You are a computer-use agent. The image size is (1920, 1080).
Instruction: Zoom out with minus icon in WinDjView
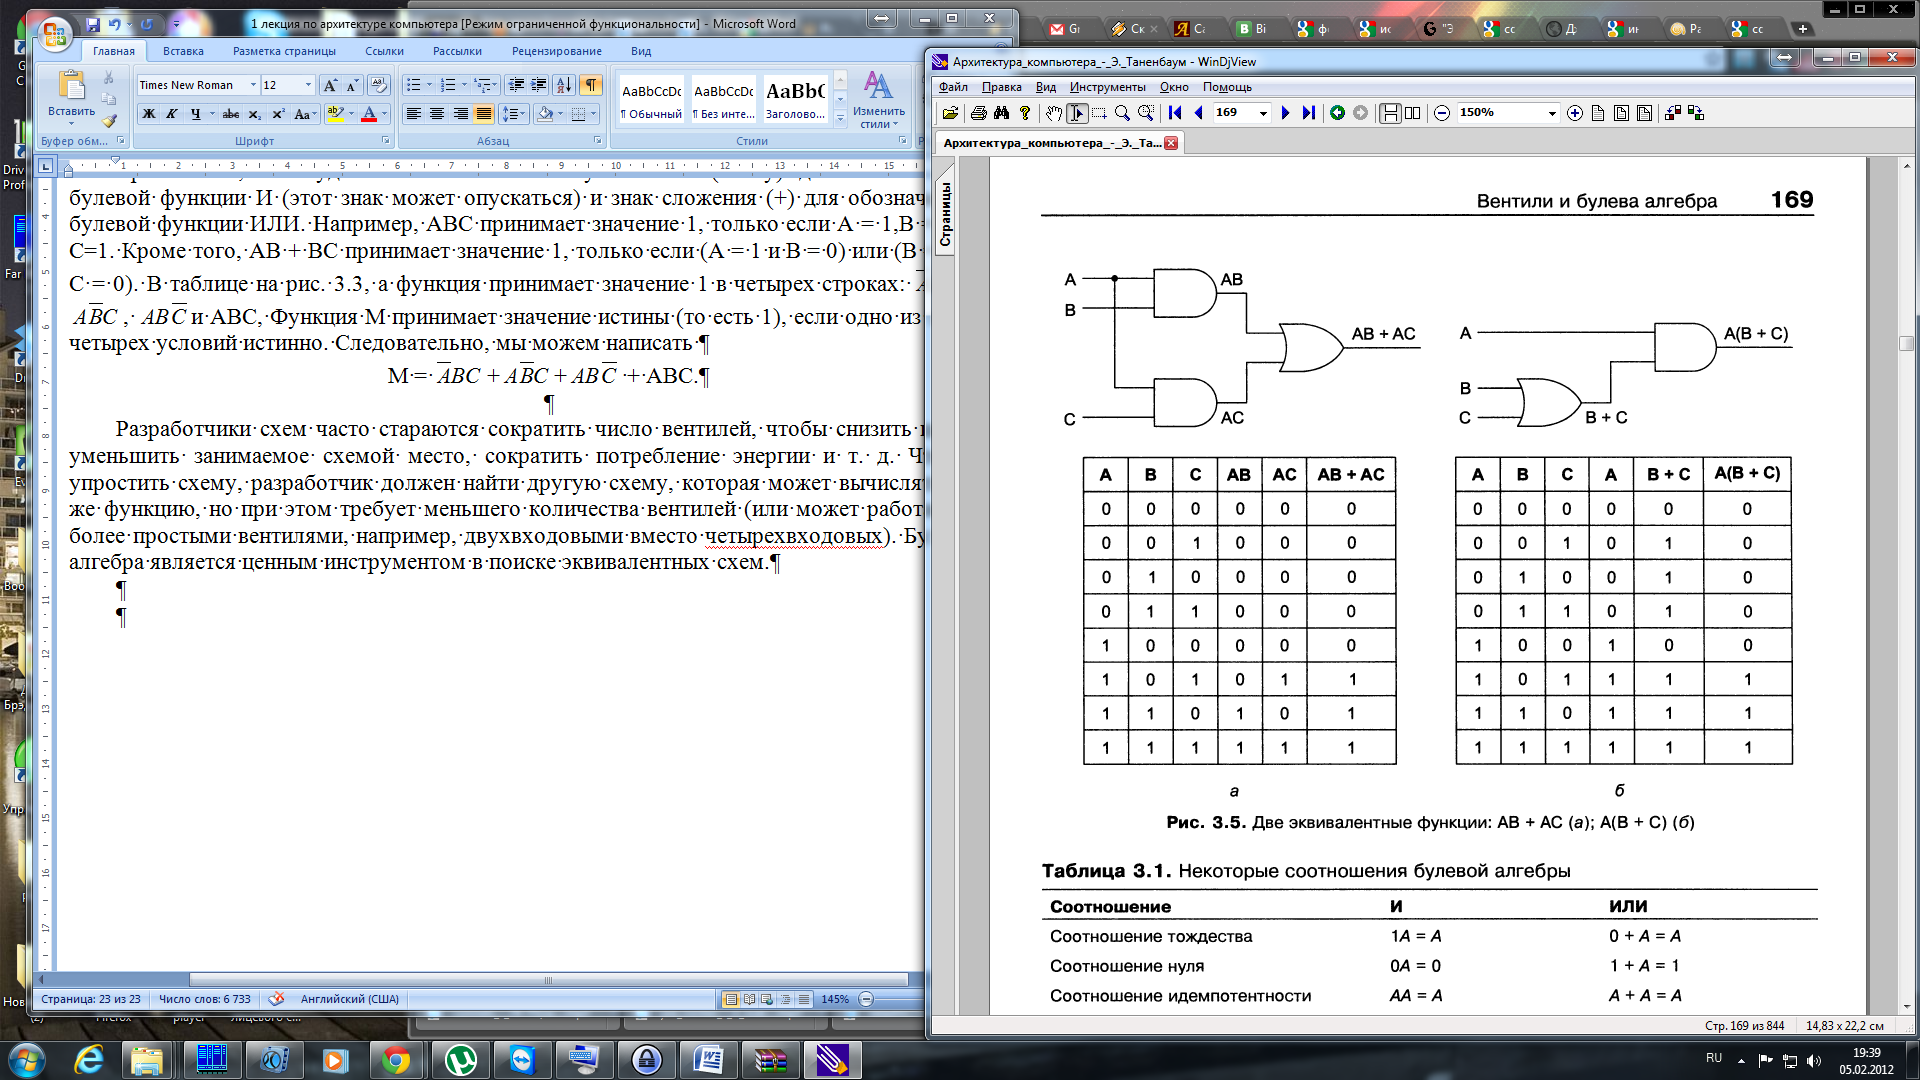click(x=1442, y=113)
